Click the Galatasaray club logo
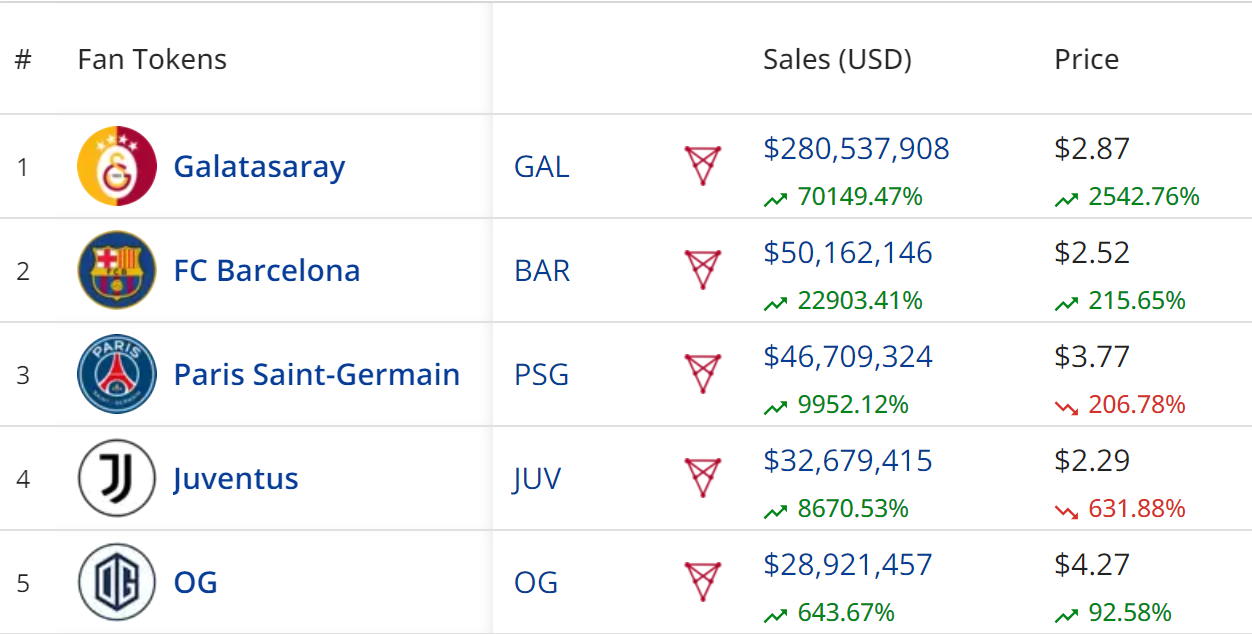 [117, 166]
